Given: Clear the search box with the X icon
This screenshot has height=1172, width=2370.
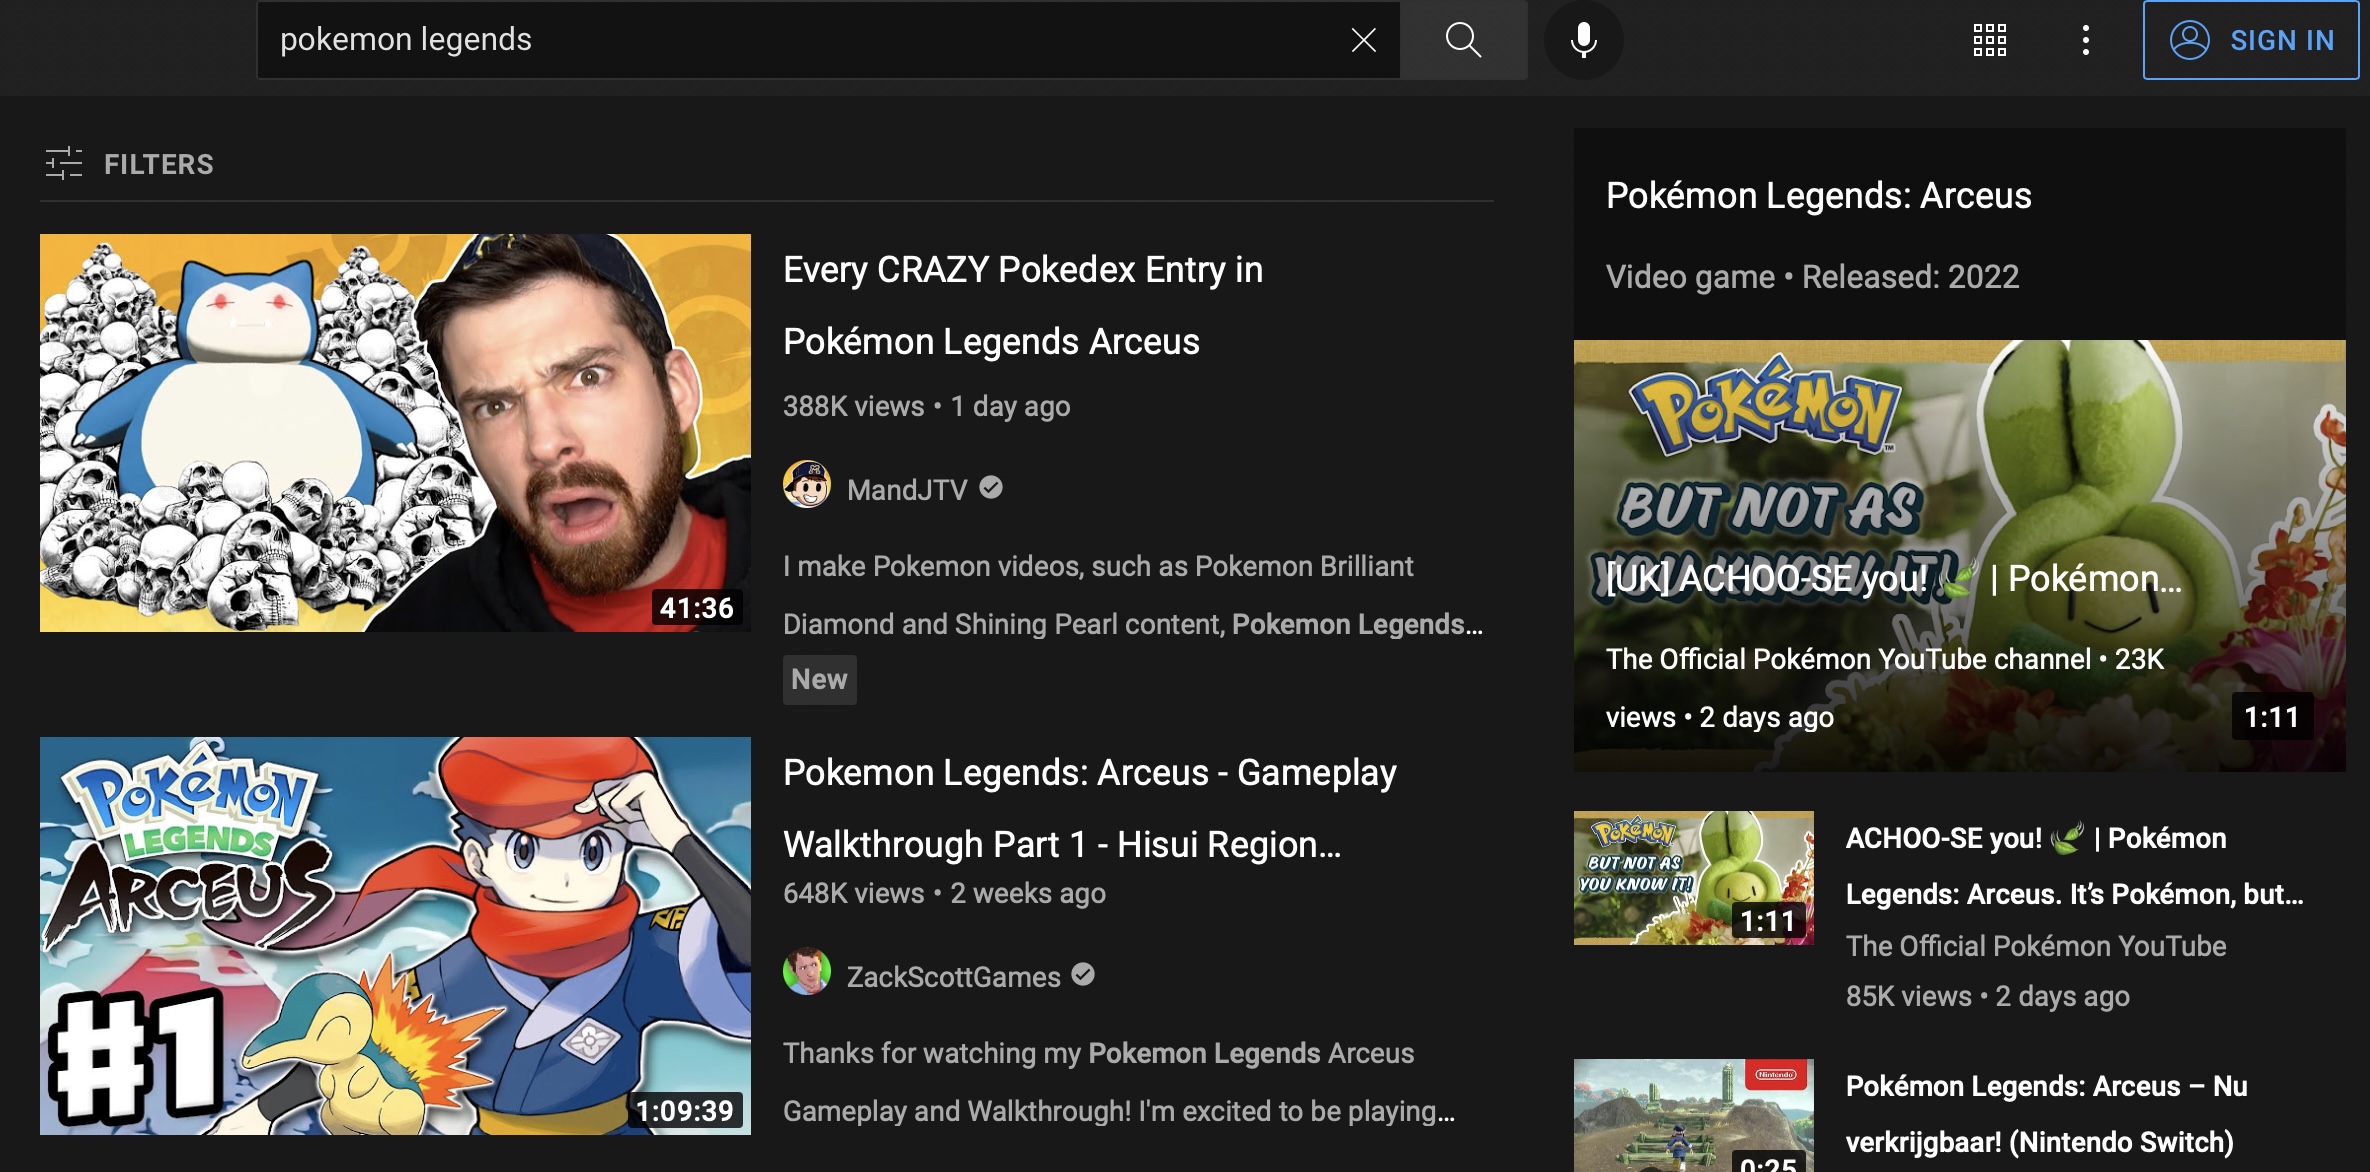Looking at the screenshot, I should pos(1363,40).
